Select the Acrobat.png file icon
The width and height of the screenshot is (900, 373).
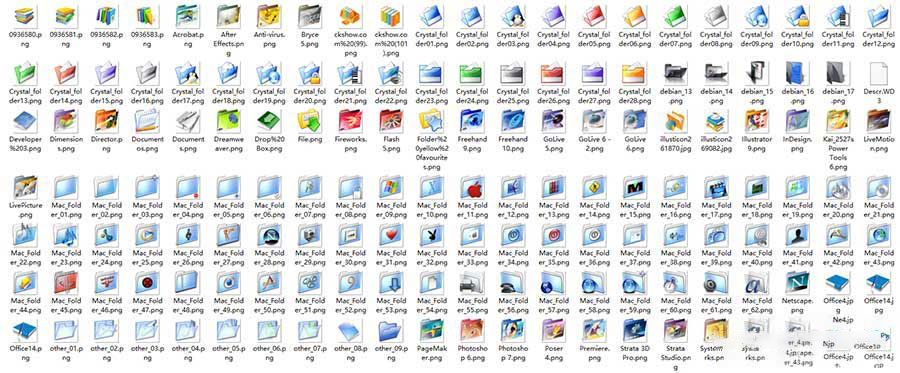tap(187, 15)
